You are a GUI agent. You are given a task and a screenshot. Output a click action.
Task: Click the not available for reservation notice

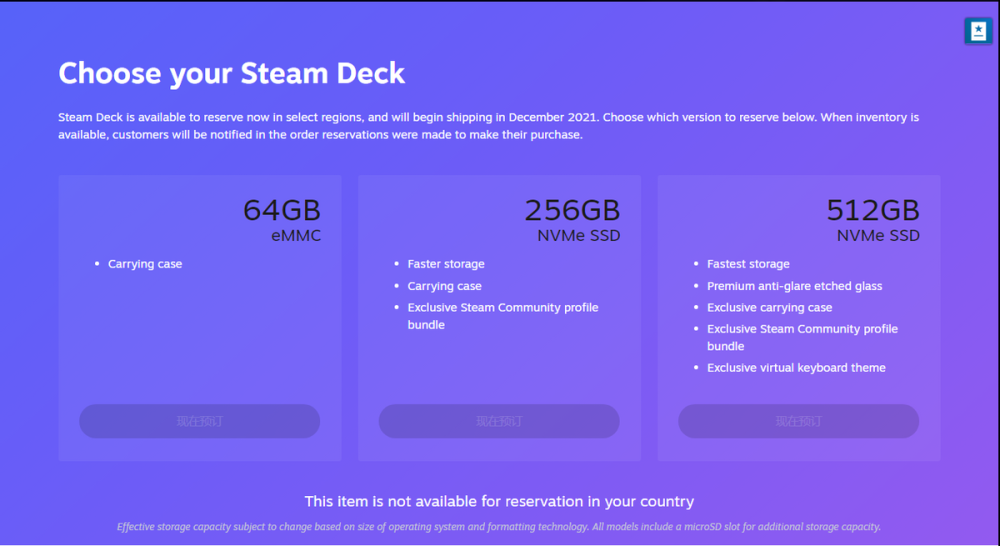point(499,501)
